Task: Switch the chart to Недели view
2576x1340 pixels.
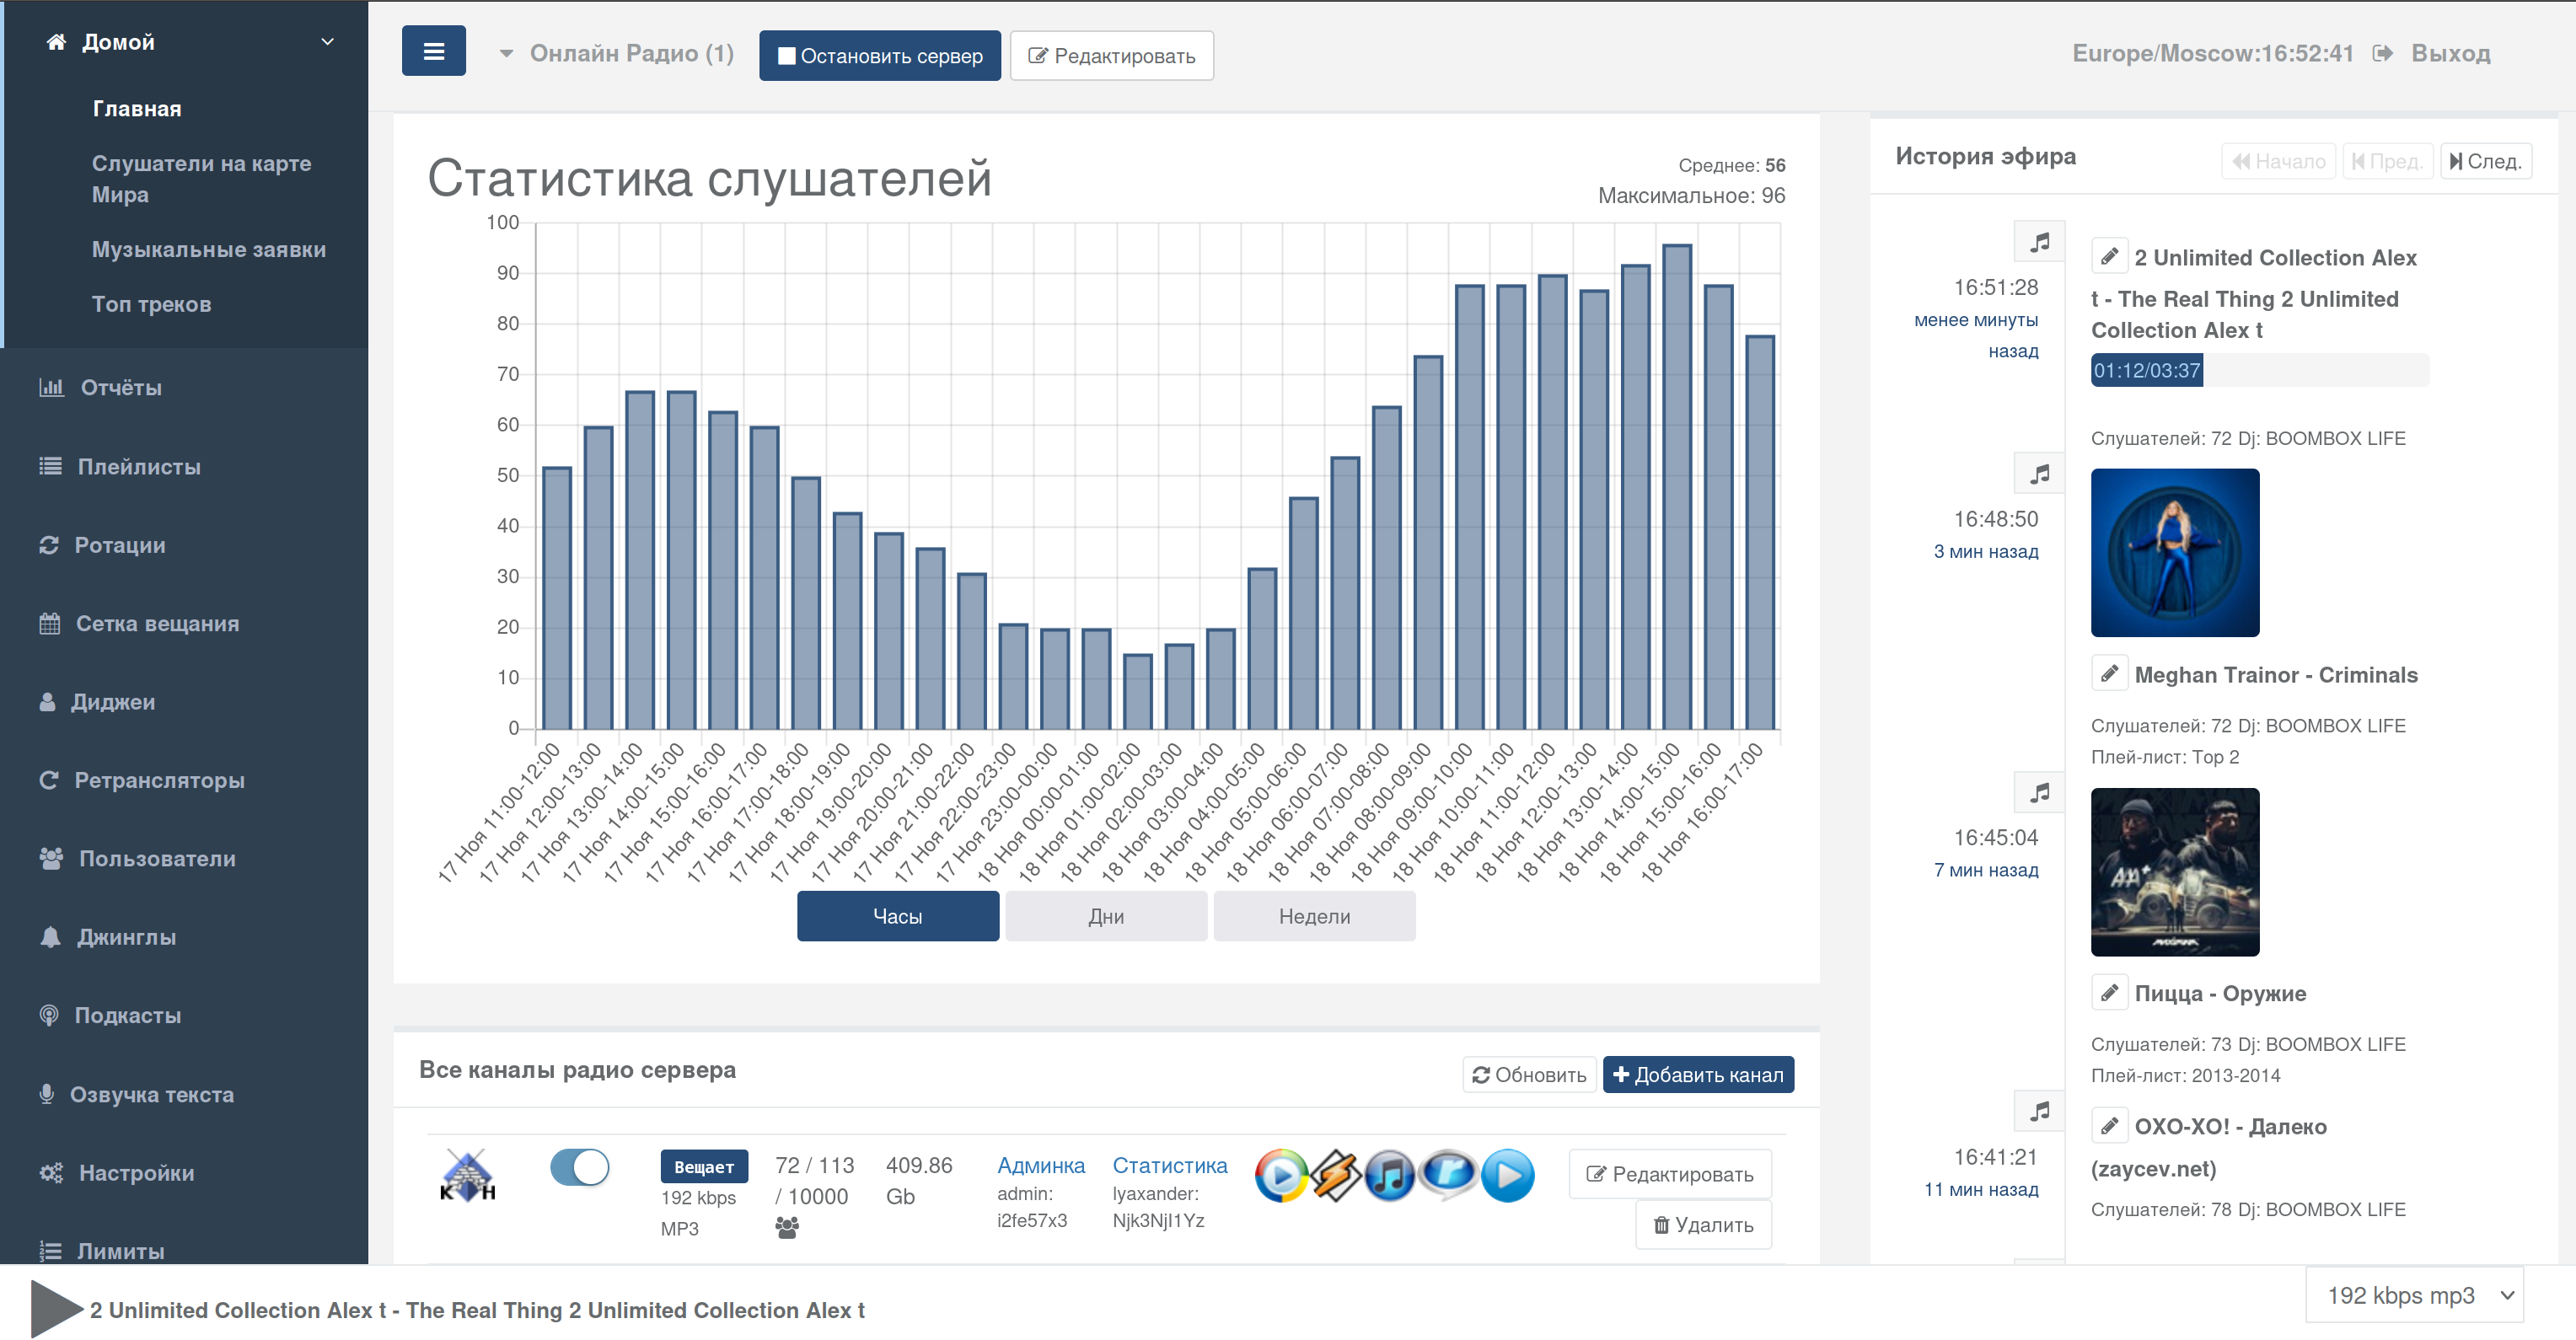Action: tap(1313, 916)
